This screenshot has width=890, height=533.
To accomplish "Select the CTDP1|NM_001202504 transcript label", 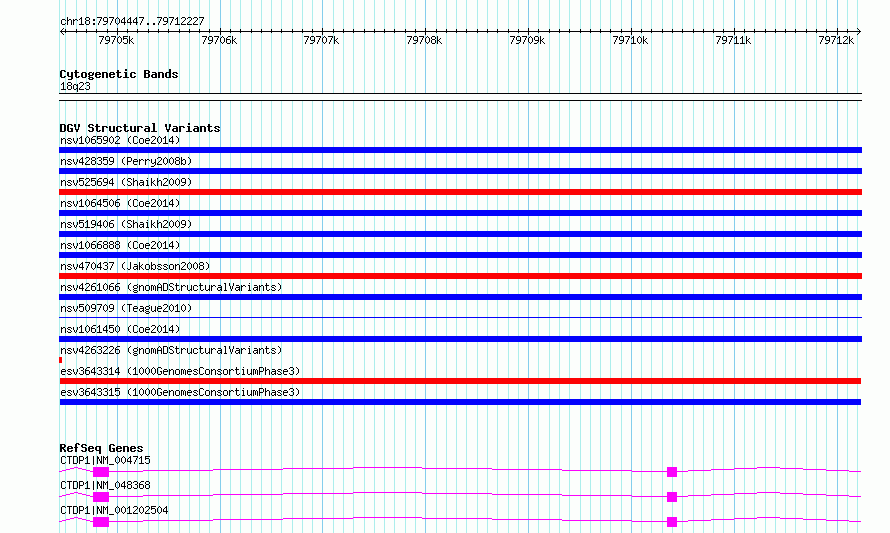I will pyautogui.click(x=114, y=510).
